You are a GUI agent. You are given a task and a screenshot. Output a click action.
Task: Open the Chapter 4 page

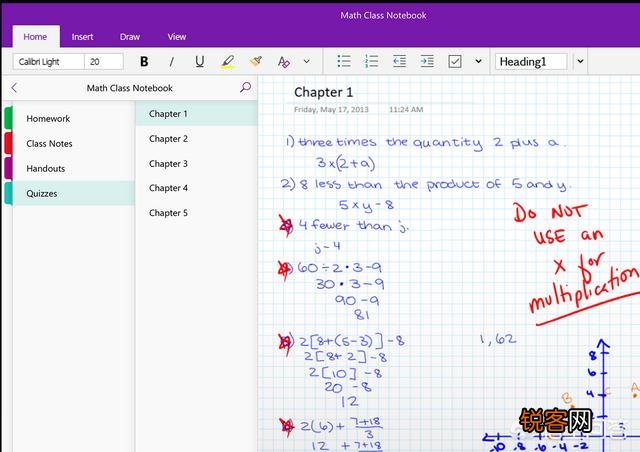pos(196,188)
